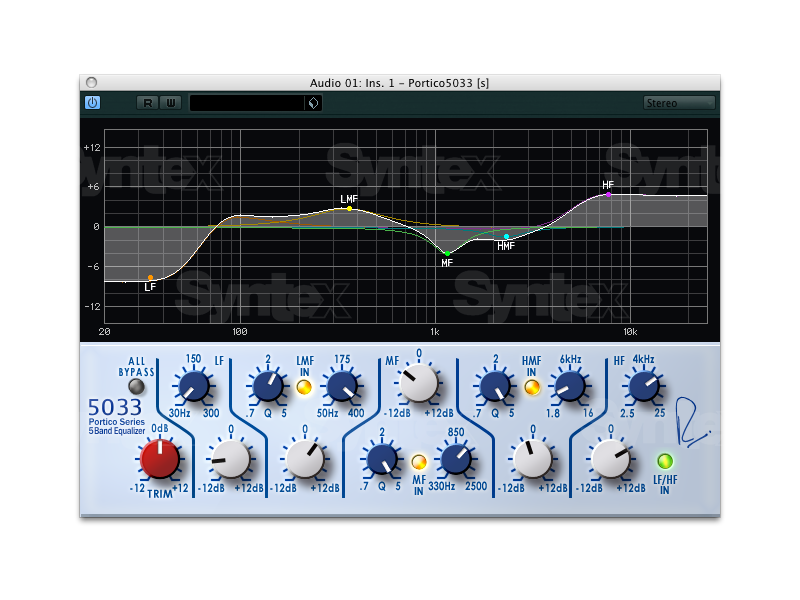Click the HF frequency knob at 4kHz
Image resolution: width=800 pixels, height=600 pixels.
(642, 385)
